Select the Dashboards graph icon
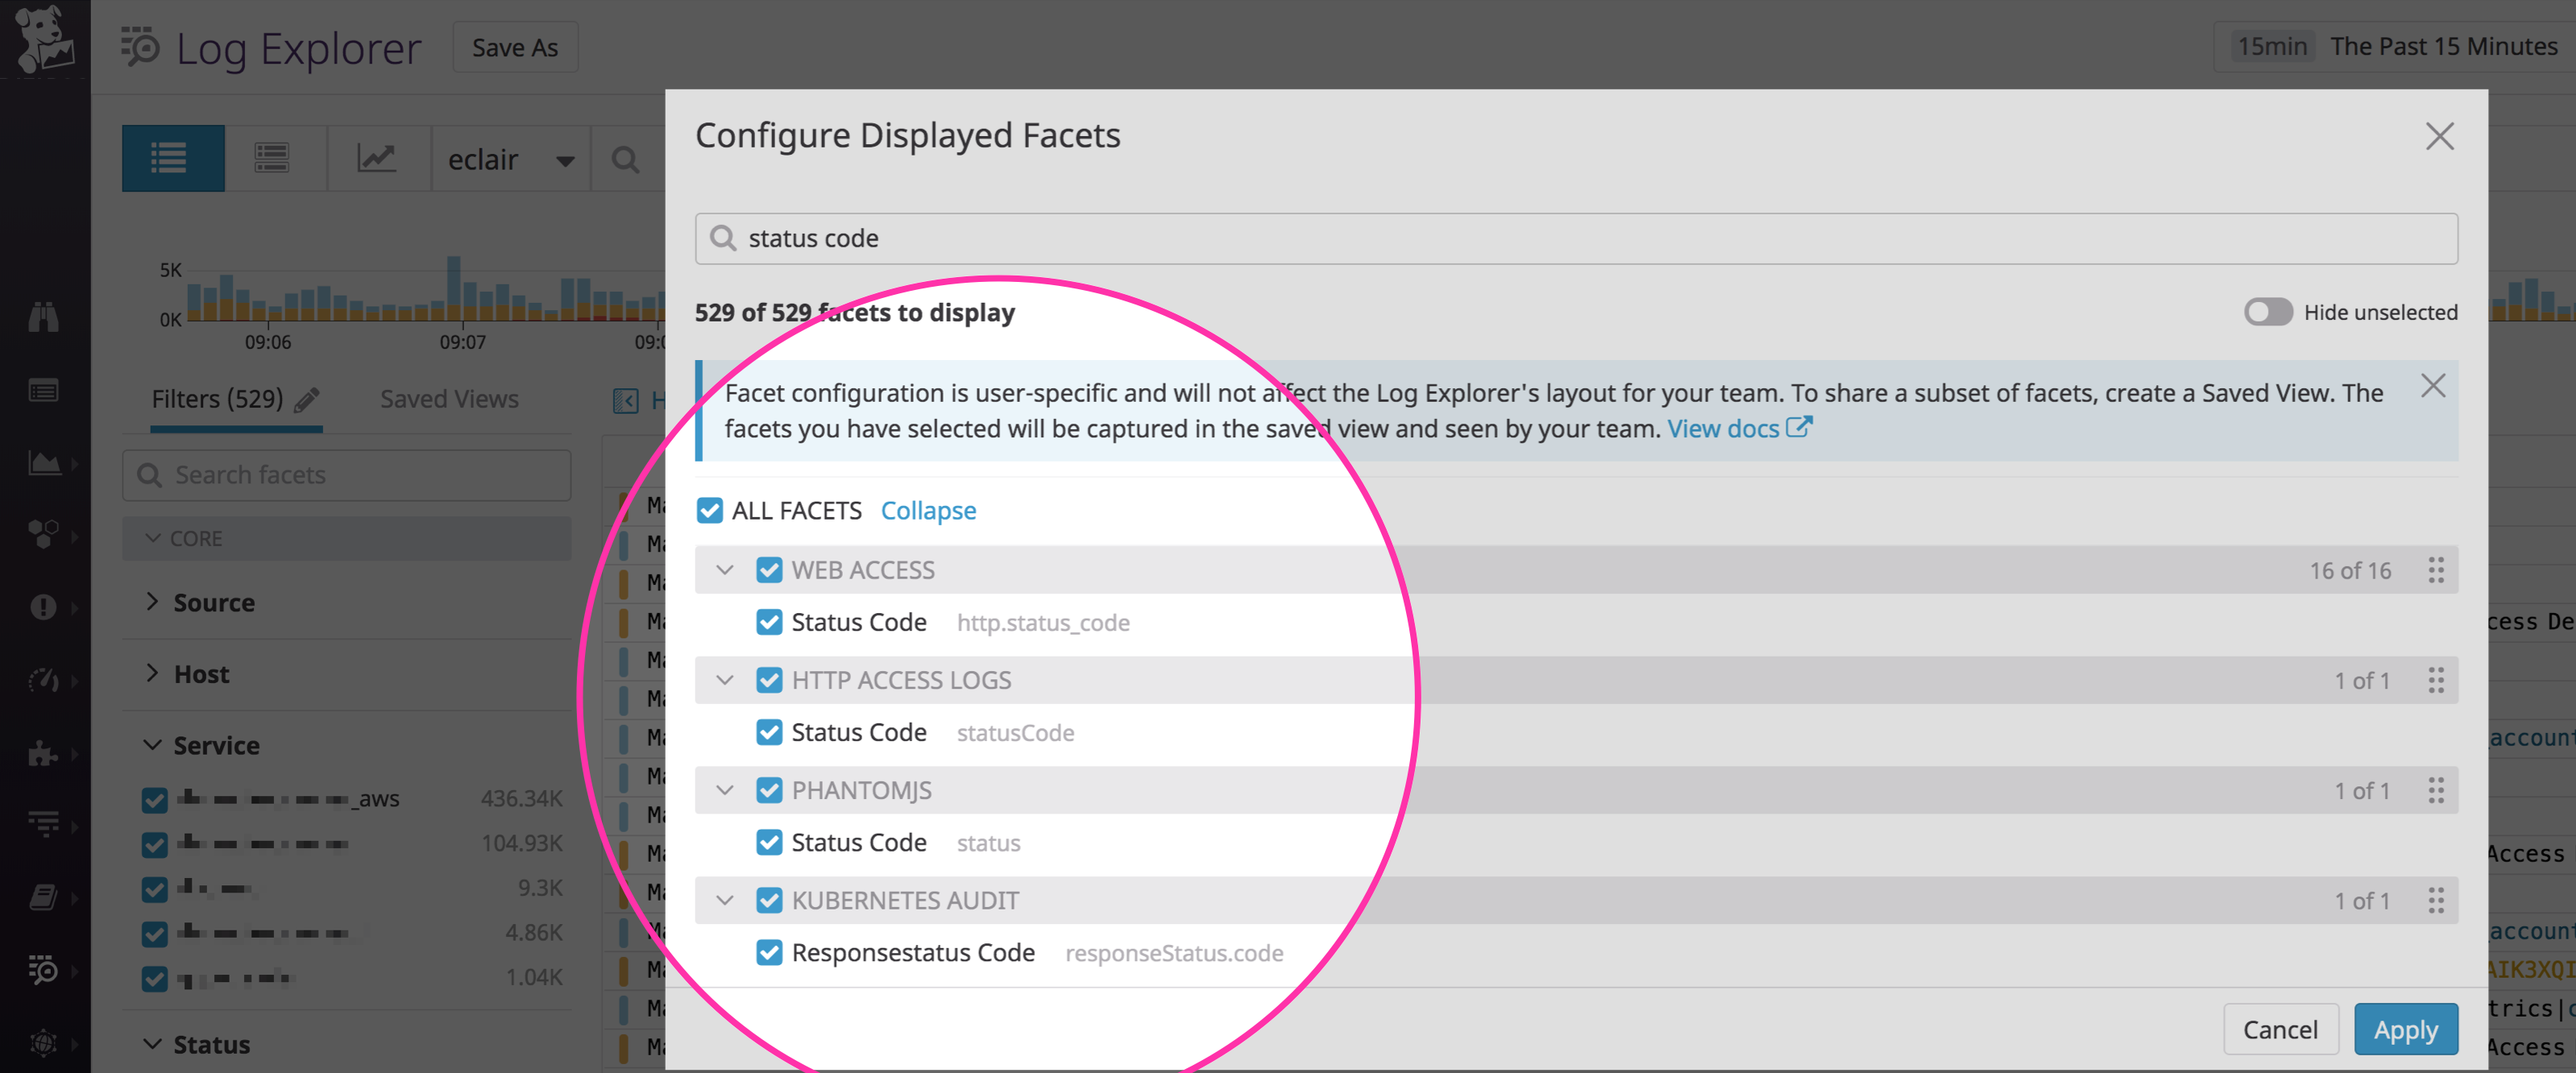The width and height of the screenshot is (2576, 1073). click(45, 463)
